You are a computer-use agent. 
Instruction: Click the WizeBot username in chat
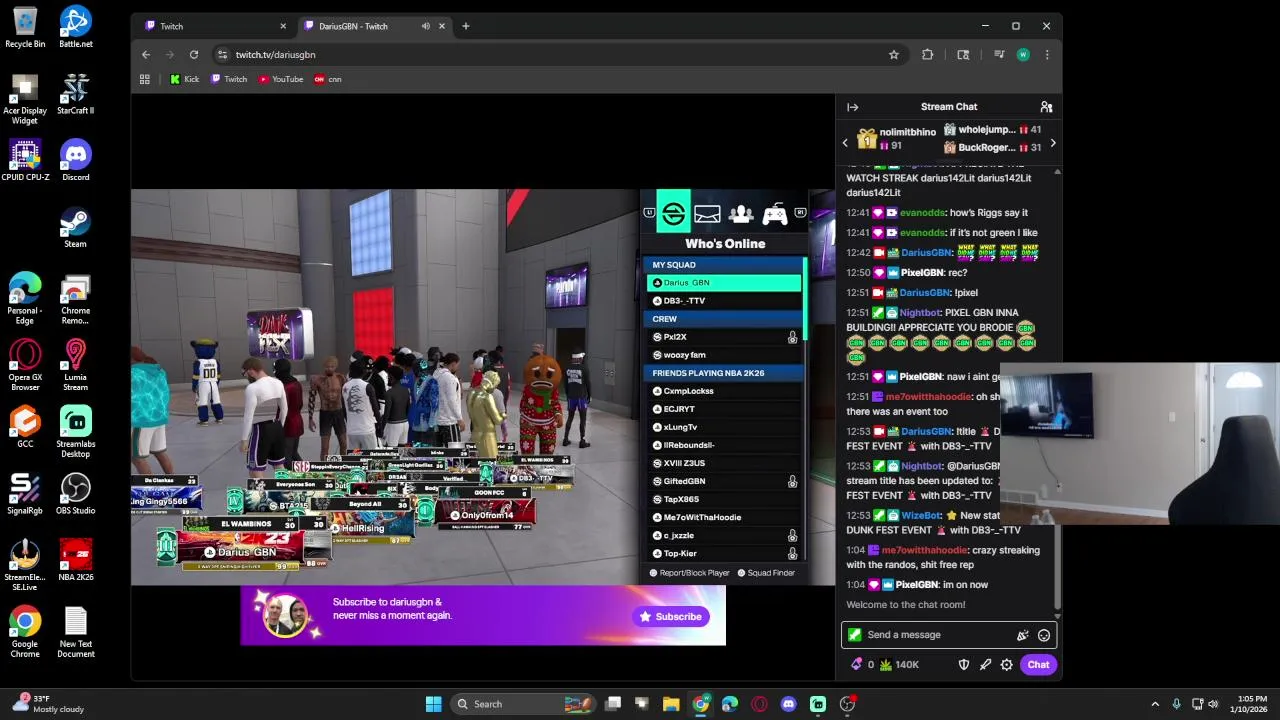pyautogui.click(x=921, y=516)
